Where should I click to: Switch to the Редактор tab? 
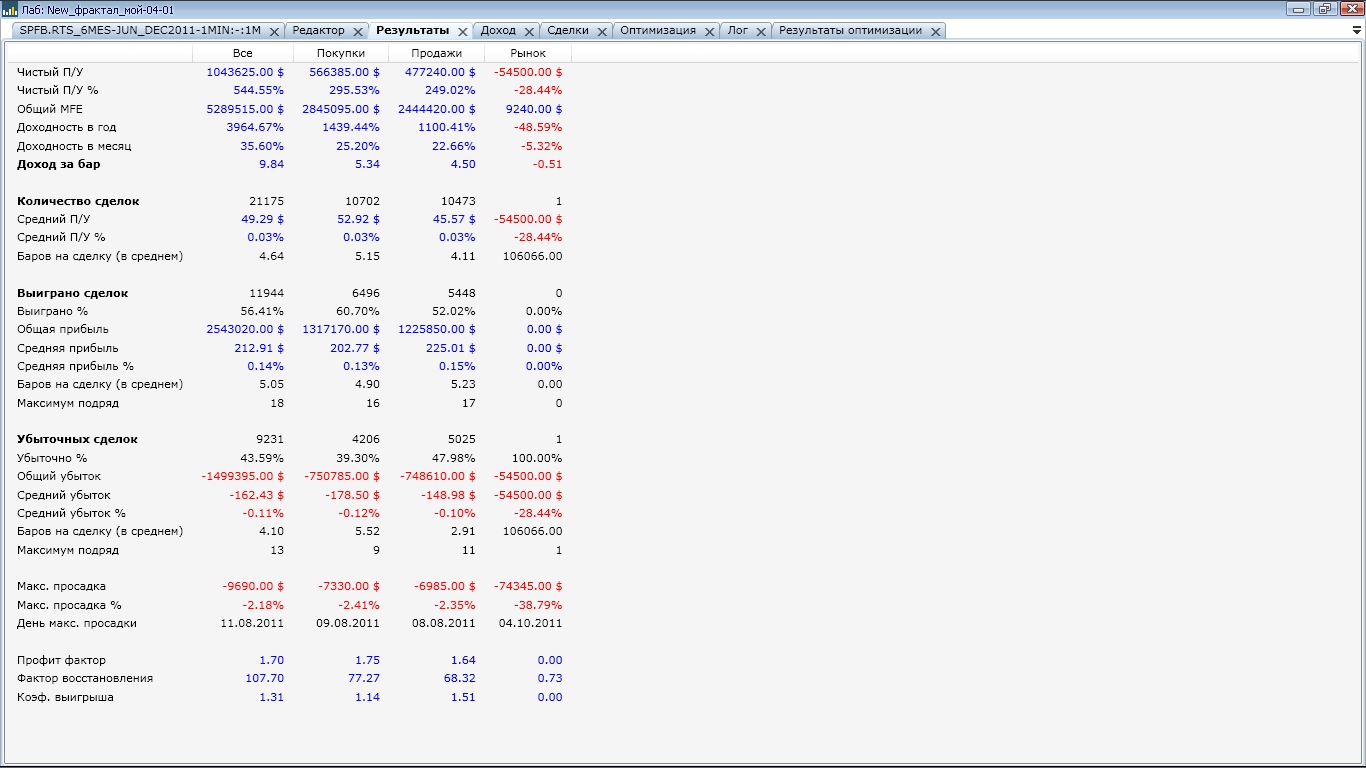point(318,31)
